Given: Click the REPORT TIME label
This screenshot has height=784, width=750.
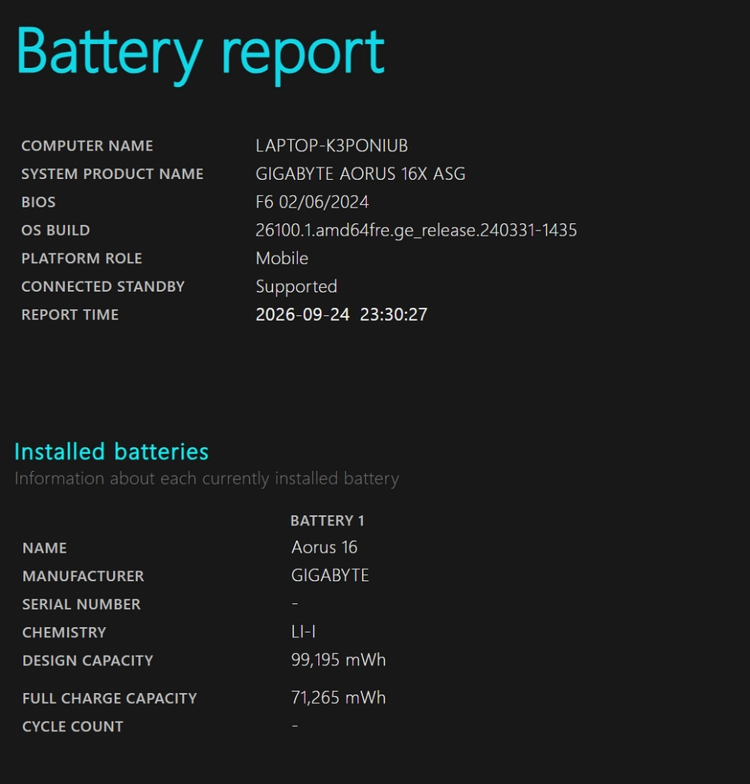Looking at the screenshot, I should click(x=70, y=314).
